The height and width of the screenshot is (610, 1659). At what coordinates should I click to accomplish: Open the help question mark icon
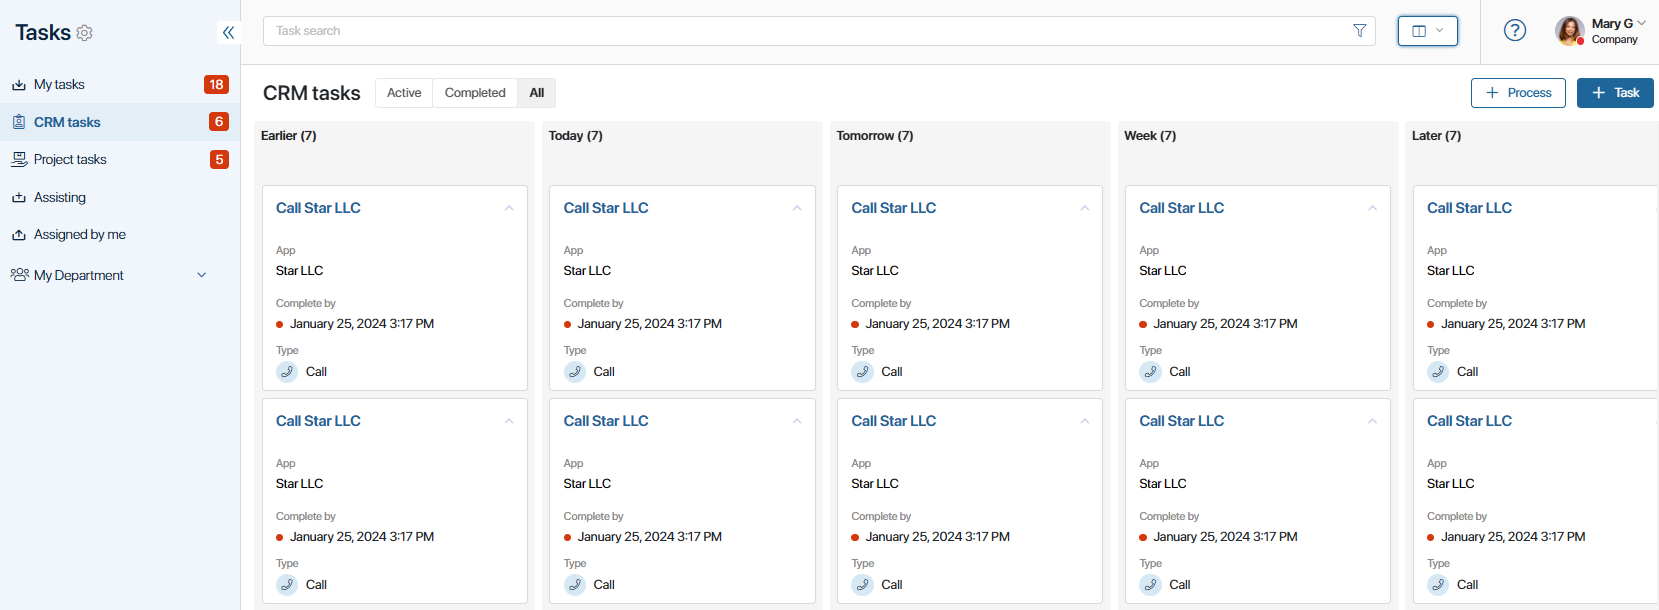click(x=1515, y=30)
